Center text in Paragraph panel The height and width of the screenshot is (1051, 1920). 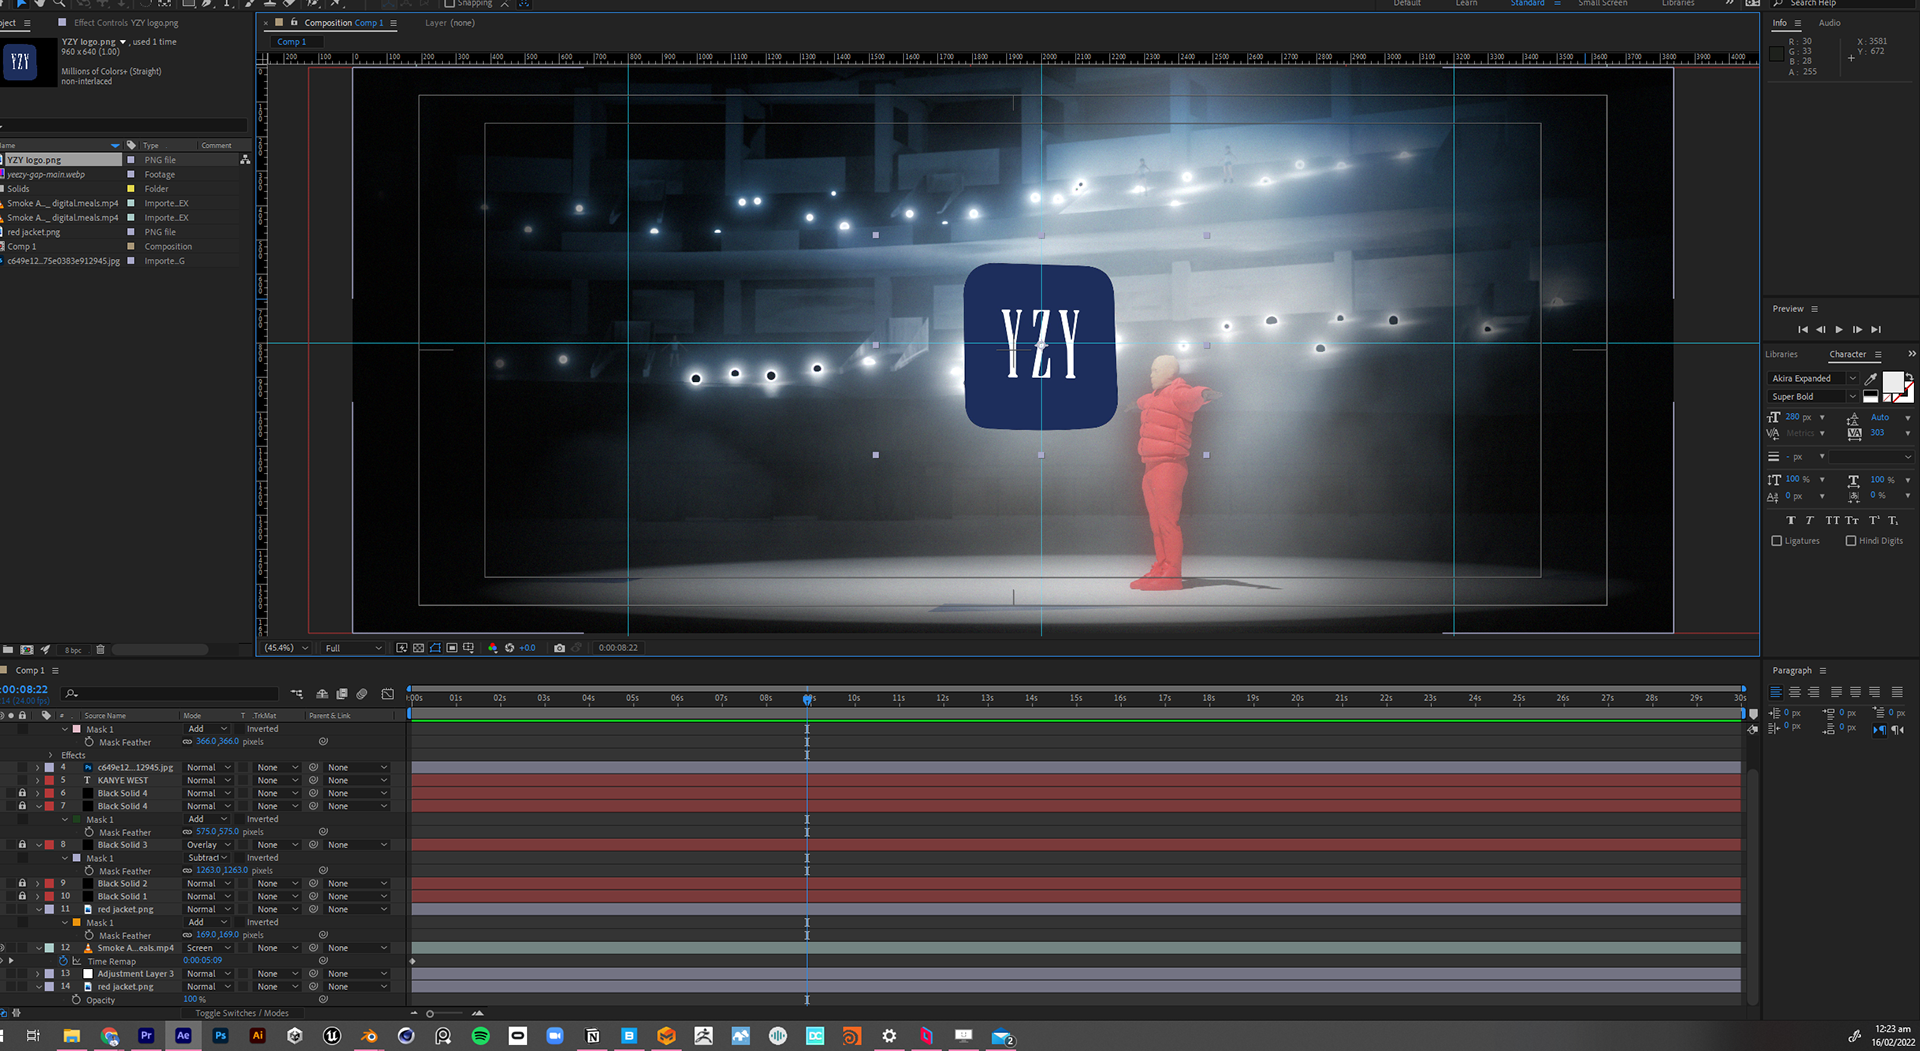click(x=1795, y=692)
